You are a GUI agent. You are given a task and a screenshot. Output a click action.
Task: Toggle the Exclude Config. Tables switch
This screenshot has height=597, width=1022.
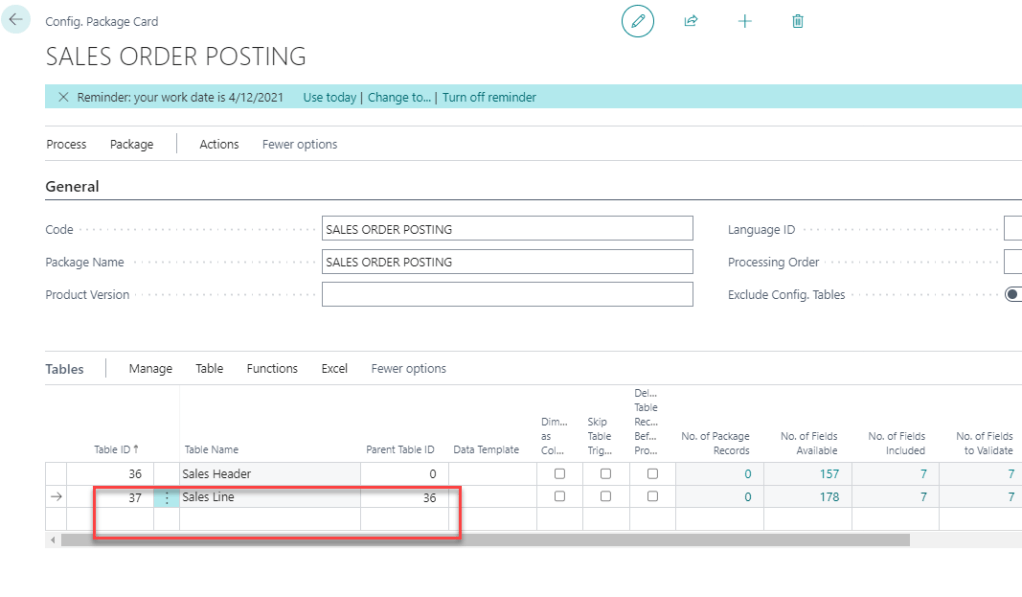pyautogui.click(x=1013, y=294)
